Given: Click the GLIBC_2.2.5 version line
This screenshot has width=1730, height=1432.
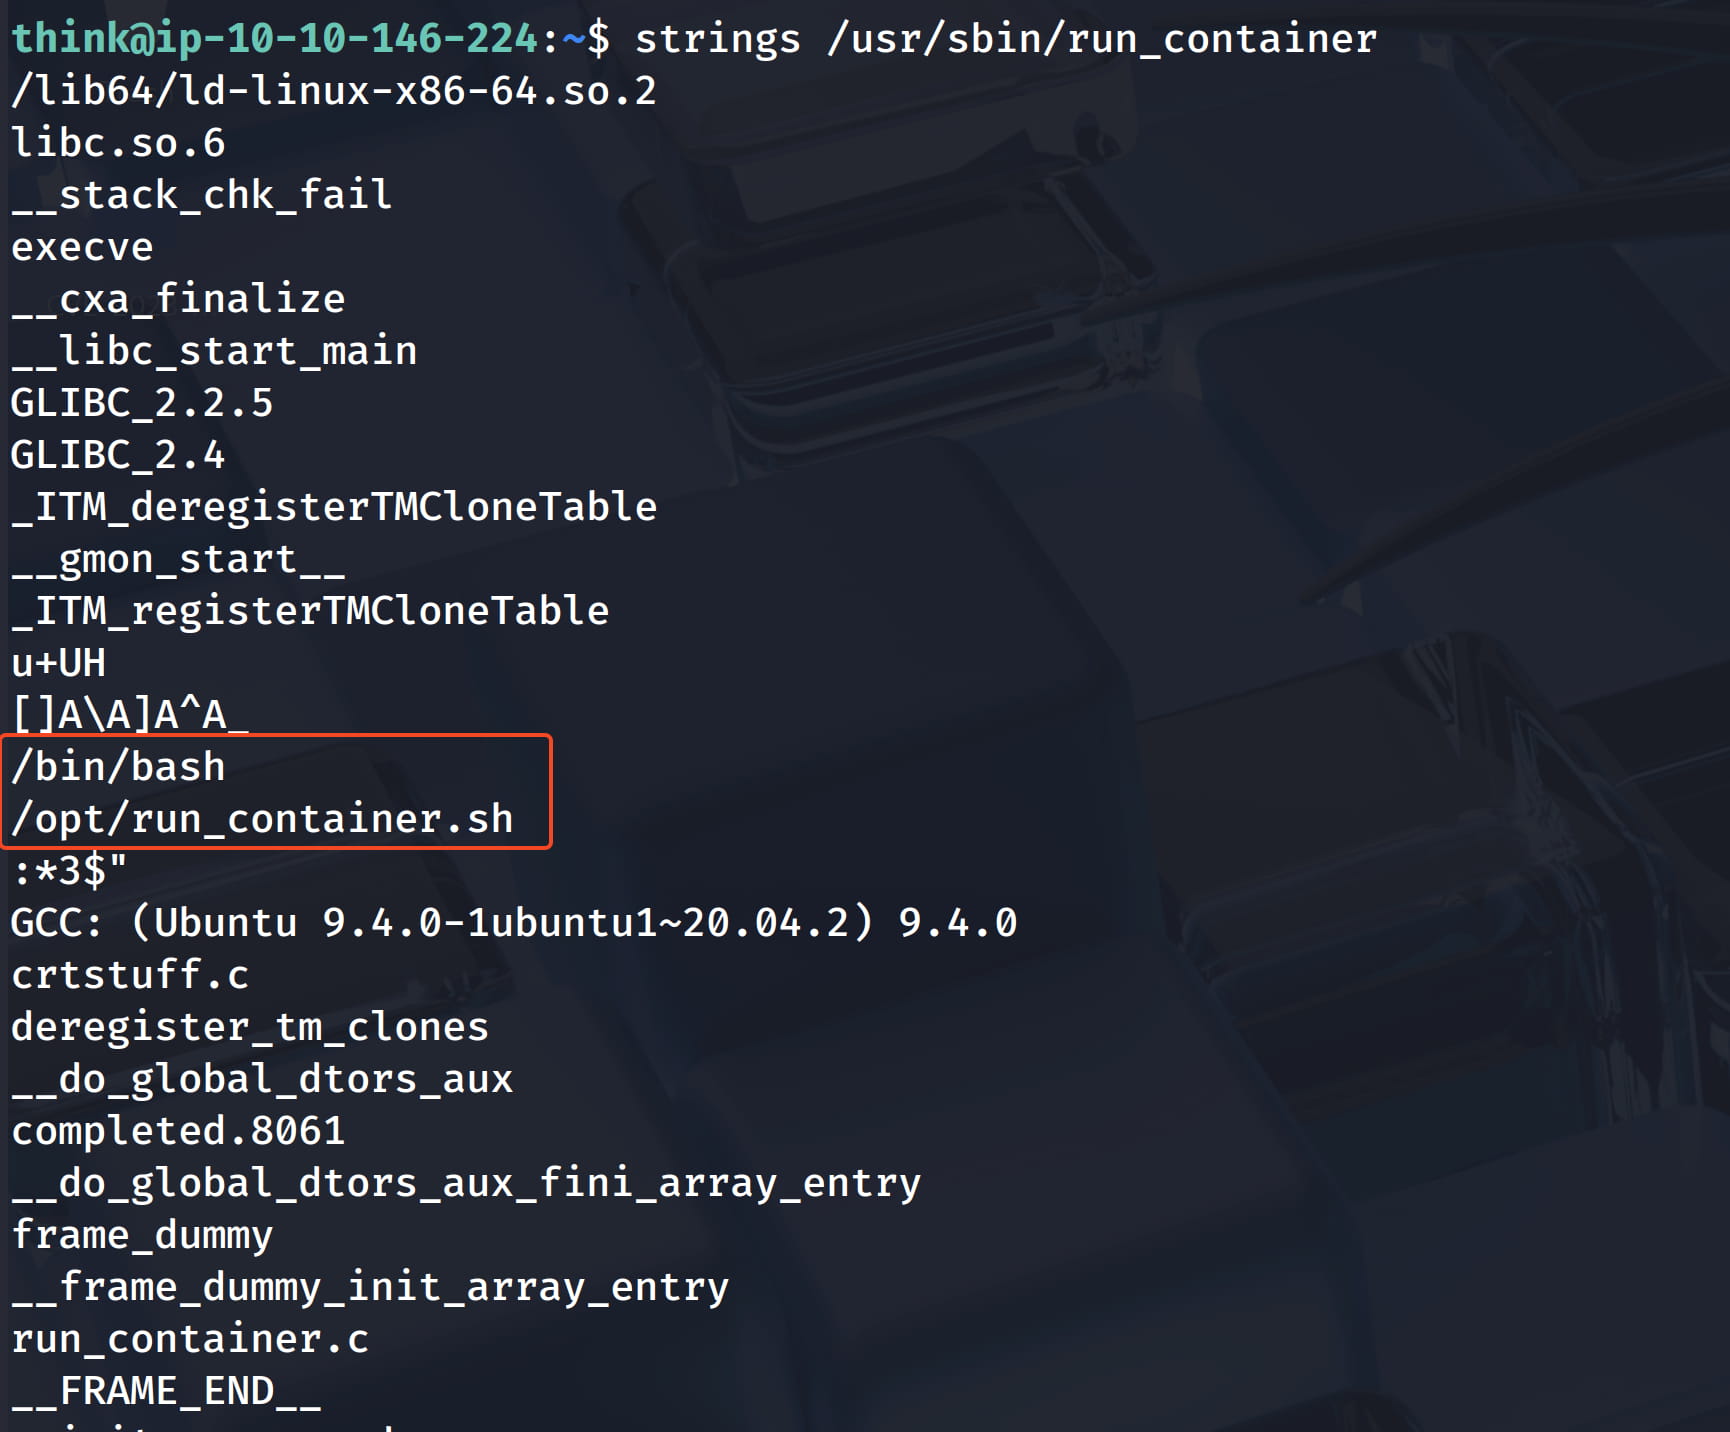Looking at the screenshot, I should tap(141, 403).
